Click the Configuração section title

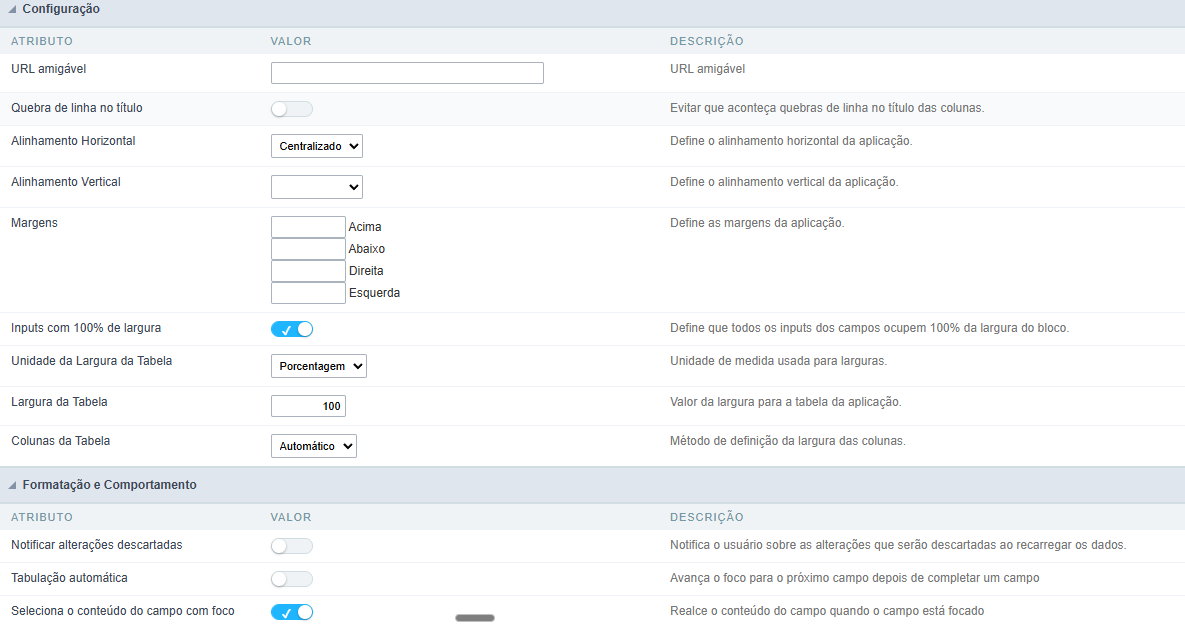(61, 9)
